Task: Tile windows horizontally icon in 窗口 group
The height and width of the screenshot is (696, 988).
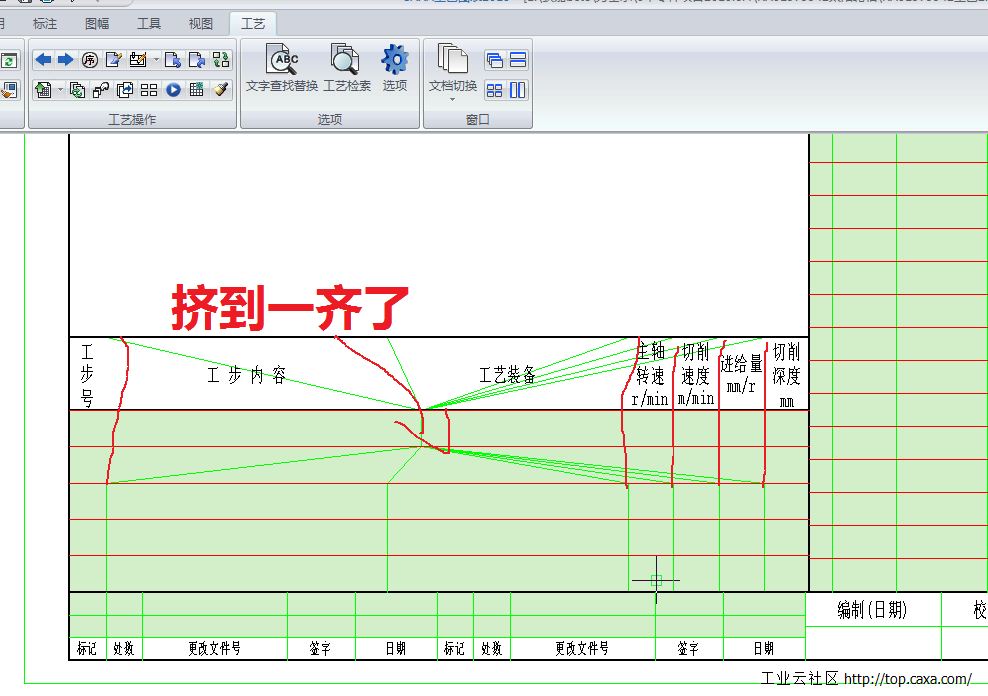Action: coord(518,60)
